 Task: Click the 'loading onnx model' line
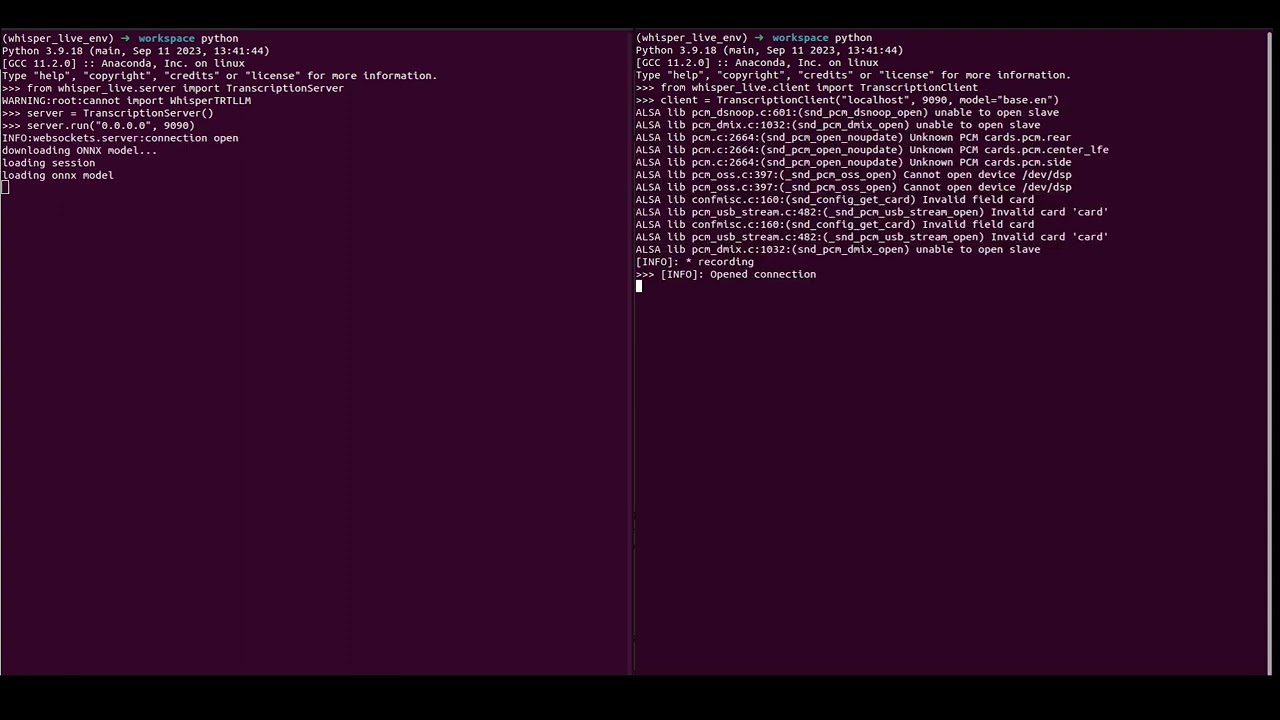[x=58, y=175]
